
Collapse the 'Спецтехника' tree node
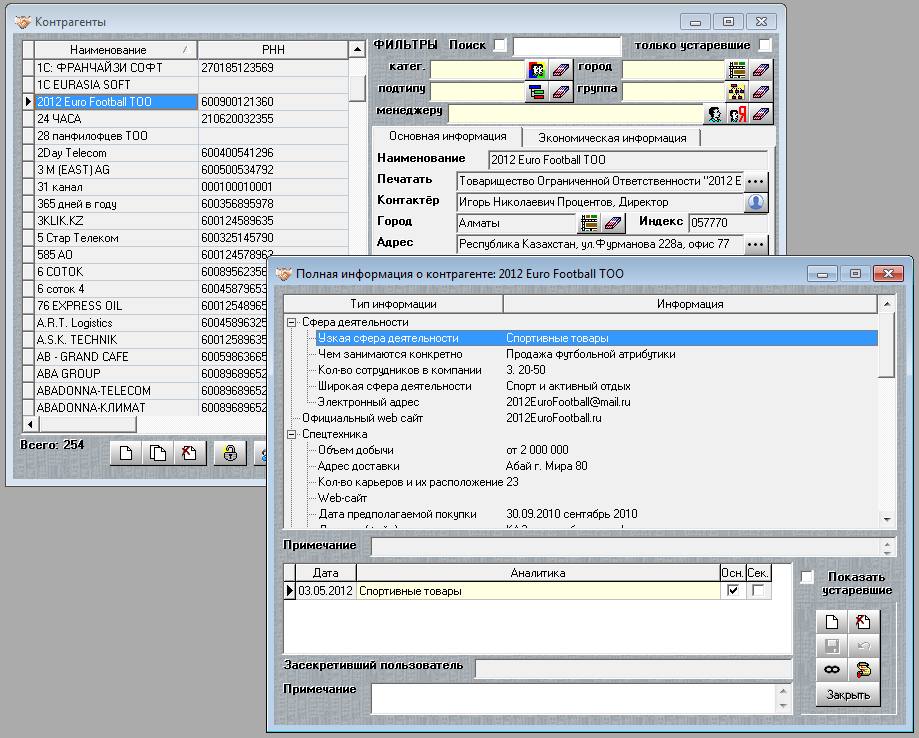tap(291, 434)
